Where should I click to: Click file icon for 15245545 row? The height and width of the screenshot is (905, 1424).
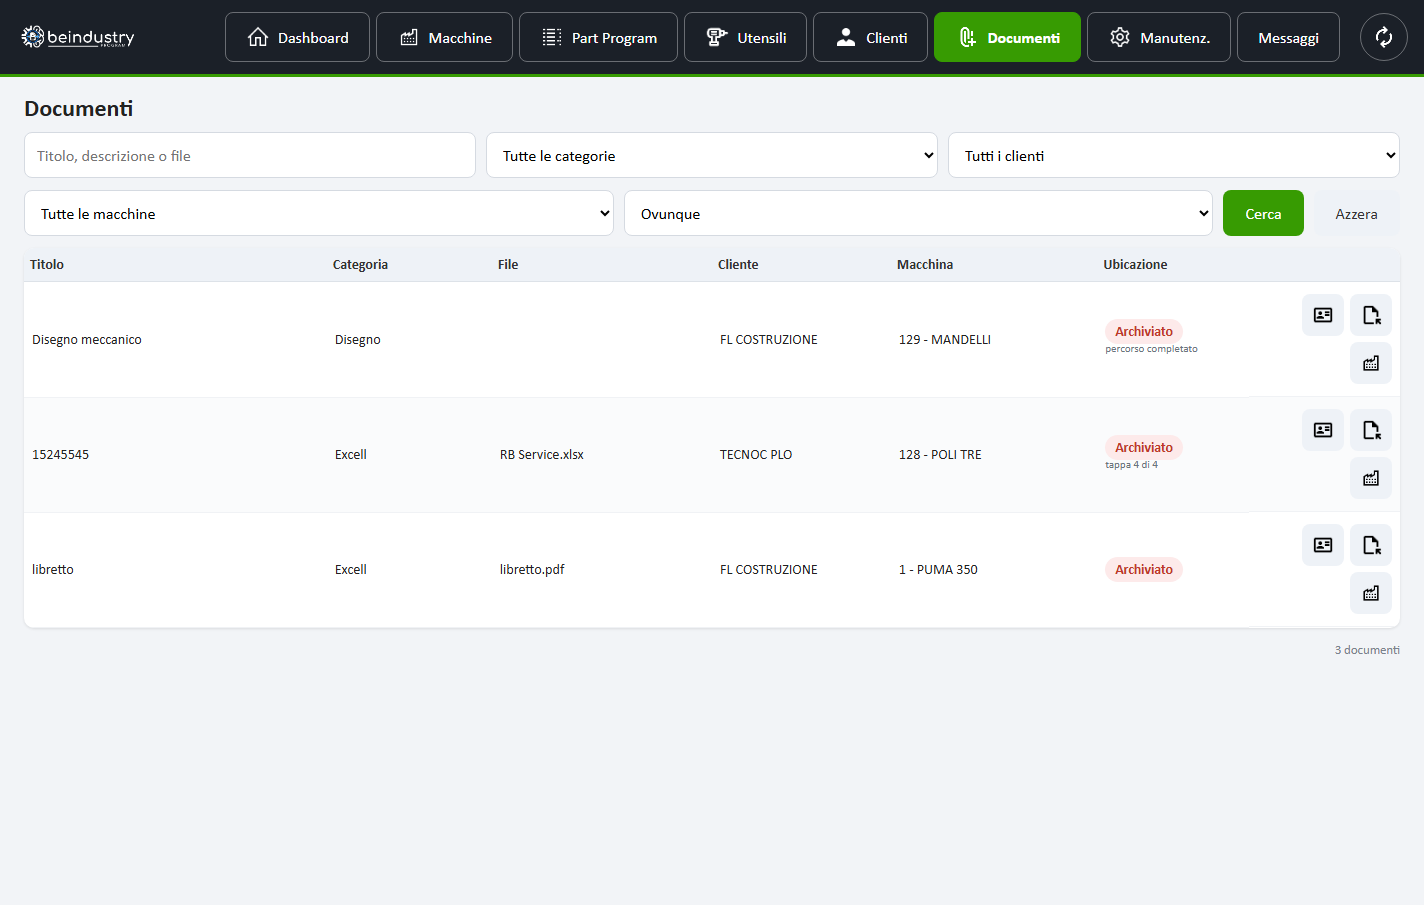click(x=1371, y=430)
